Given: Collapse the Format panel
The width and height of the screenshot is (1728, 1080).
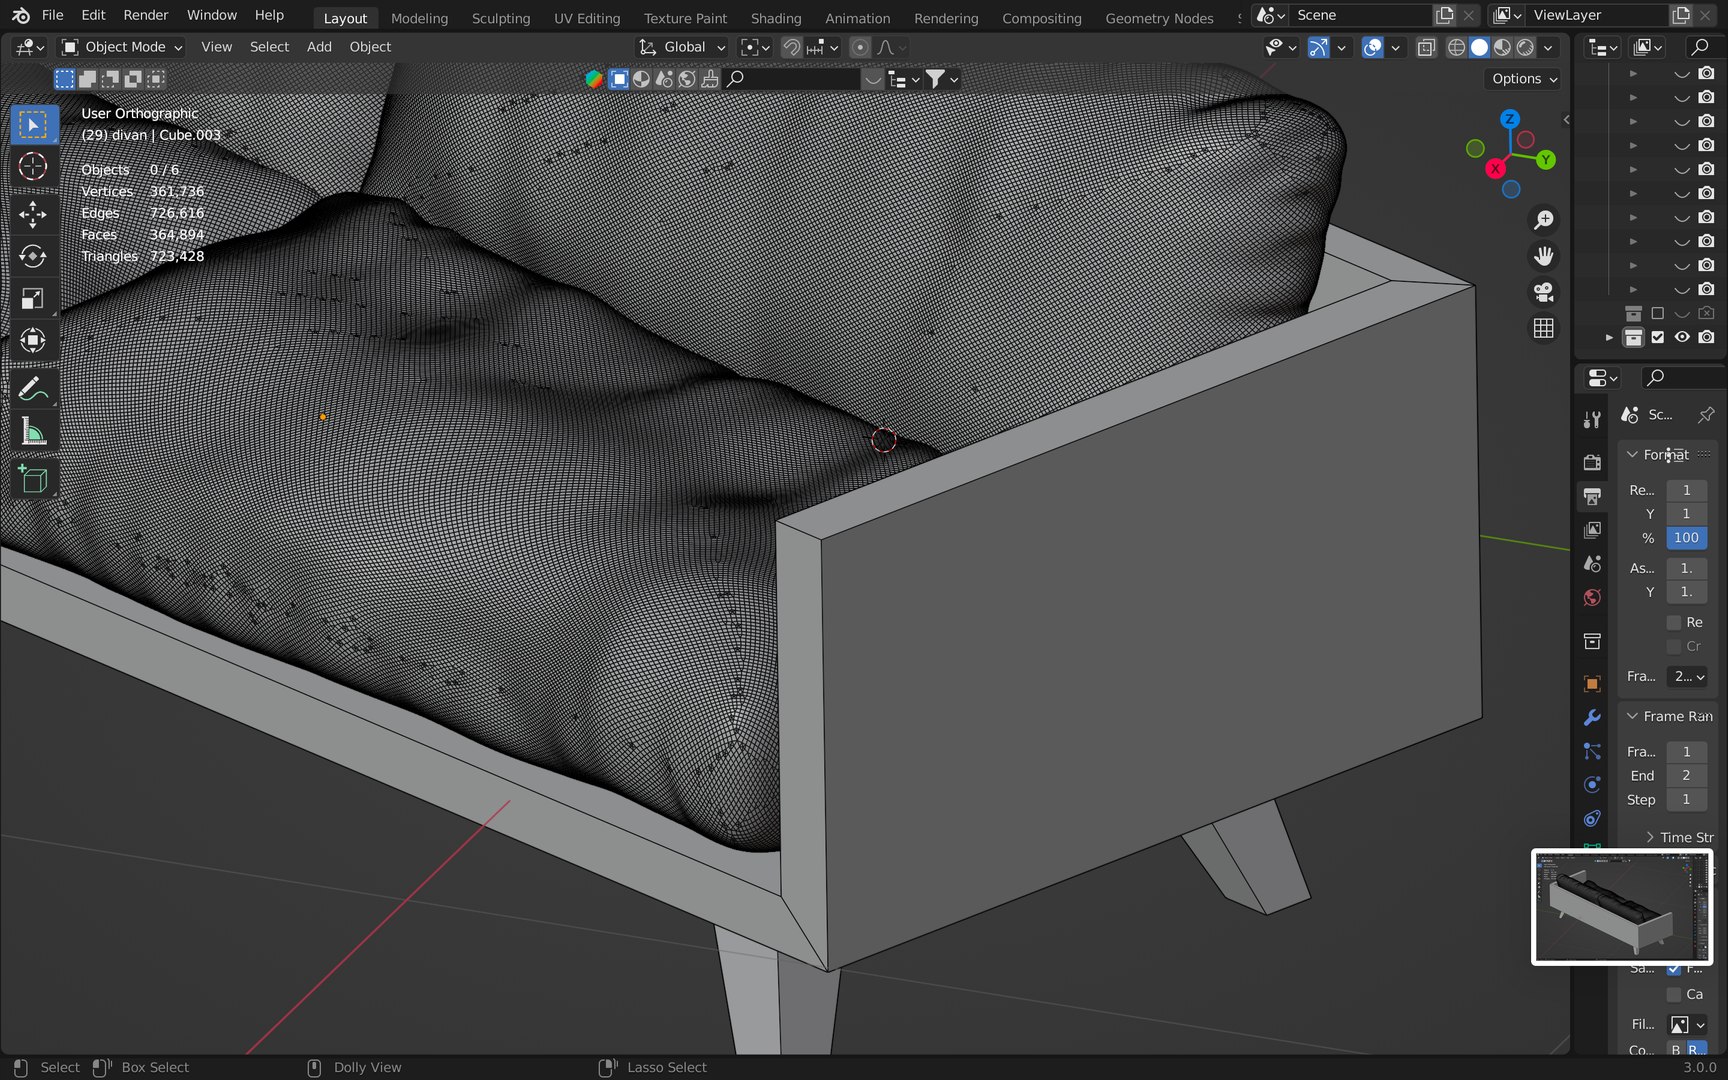Looking at the screenshot, I should click(1632, 454).
